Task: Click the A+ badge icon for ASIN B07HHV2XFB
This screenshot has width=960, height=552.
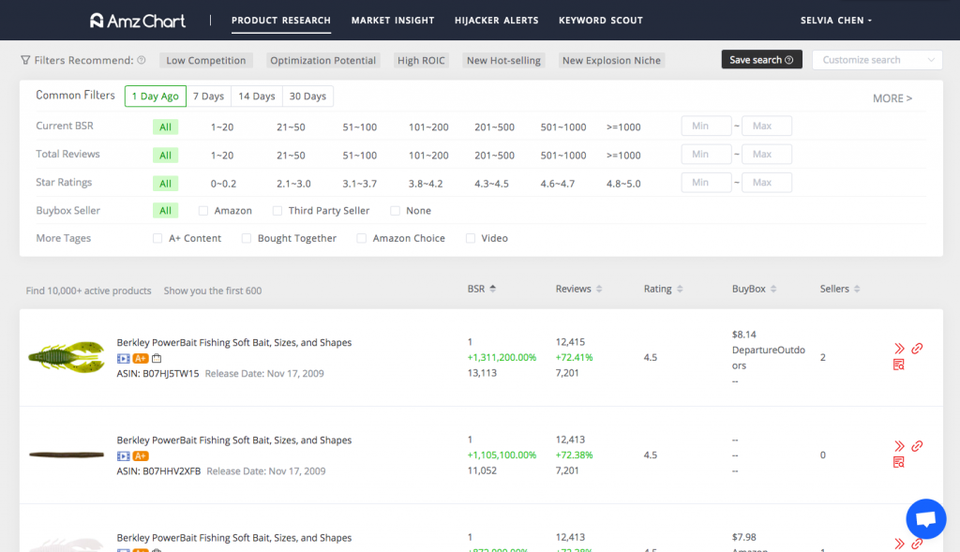Action: point(140,456)
